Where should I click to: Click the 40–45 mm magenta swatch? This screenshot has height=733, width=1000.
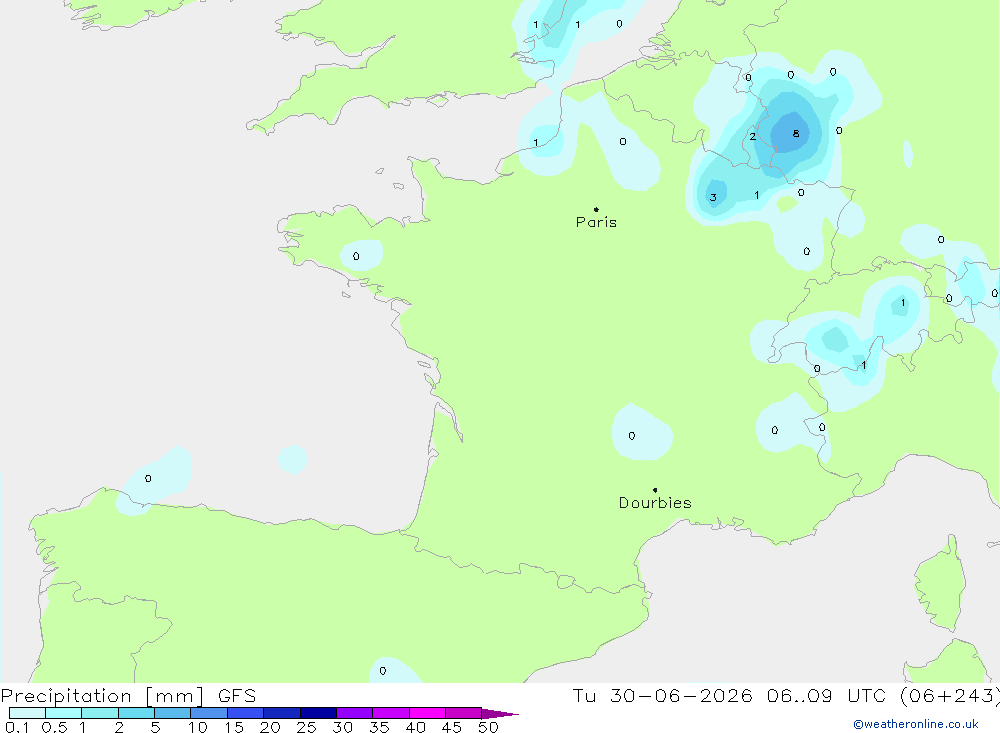(427, 713)
